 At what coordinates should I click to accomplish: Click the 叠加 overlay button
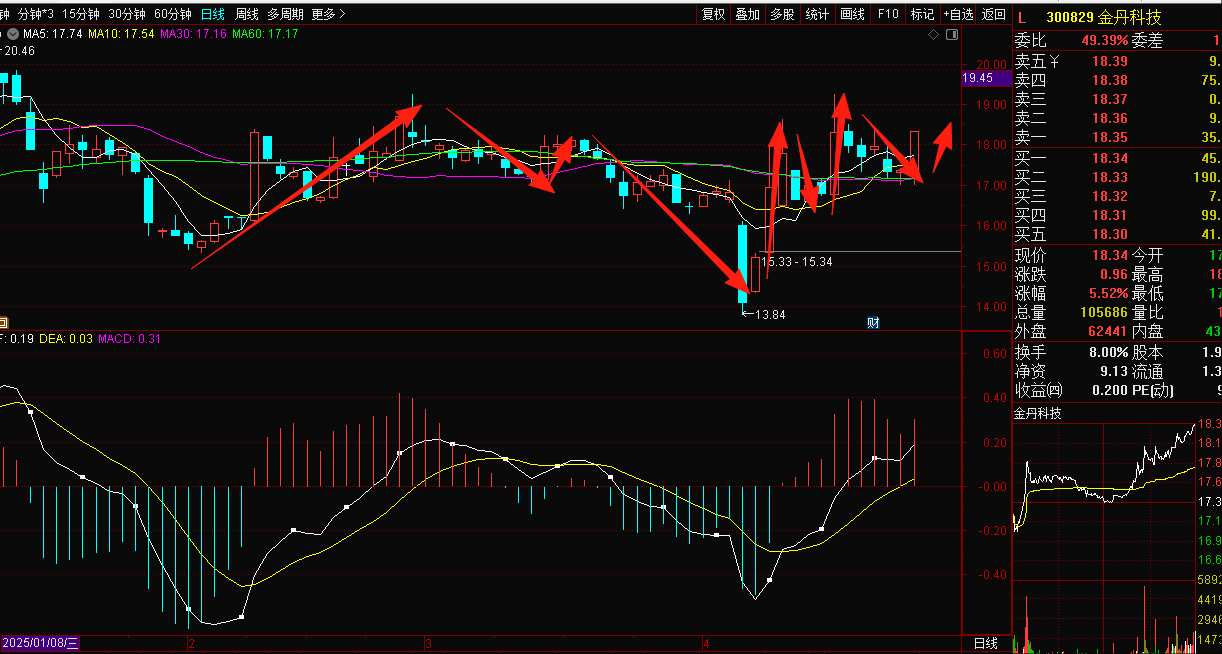point(747,14)
